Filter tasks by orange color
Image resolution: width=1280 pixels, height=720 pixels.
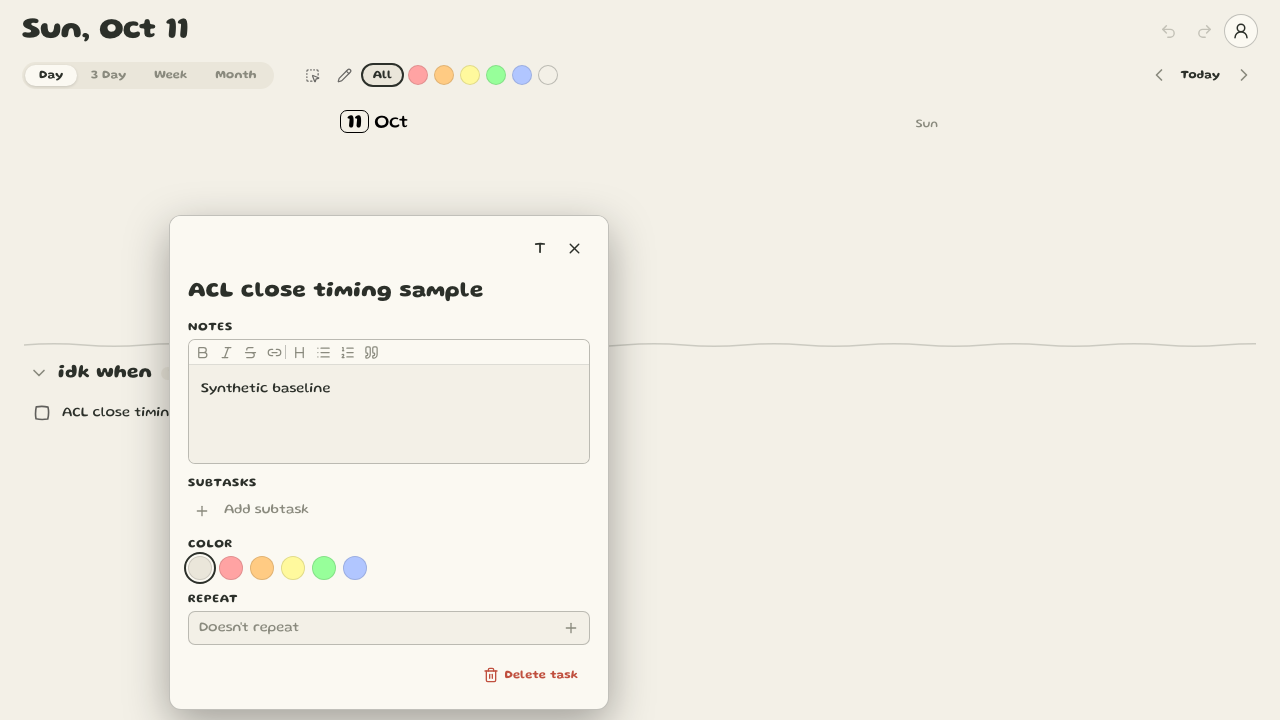[444, 75]
